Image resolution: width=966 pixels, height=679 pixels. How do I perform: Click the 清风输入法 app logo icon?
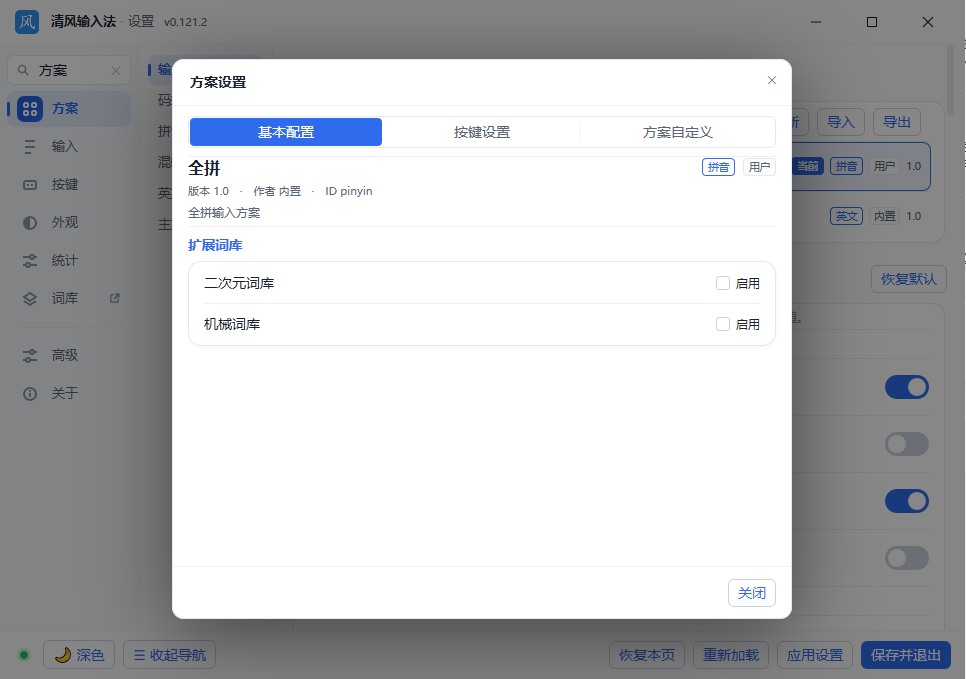(x=26, y=22)
